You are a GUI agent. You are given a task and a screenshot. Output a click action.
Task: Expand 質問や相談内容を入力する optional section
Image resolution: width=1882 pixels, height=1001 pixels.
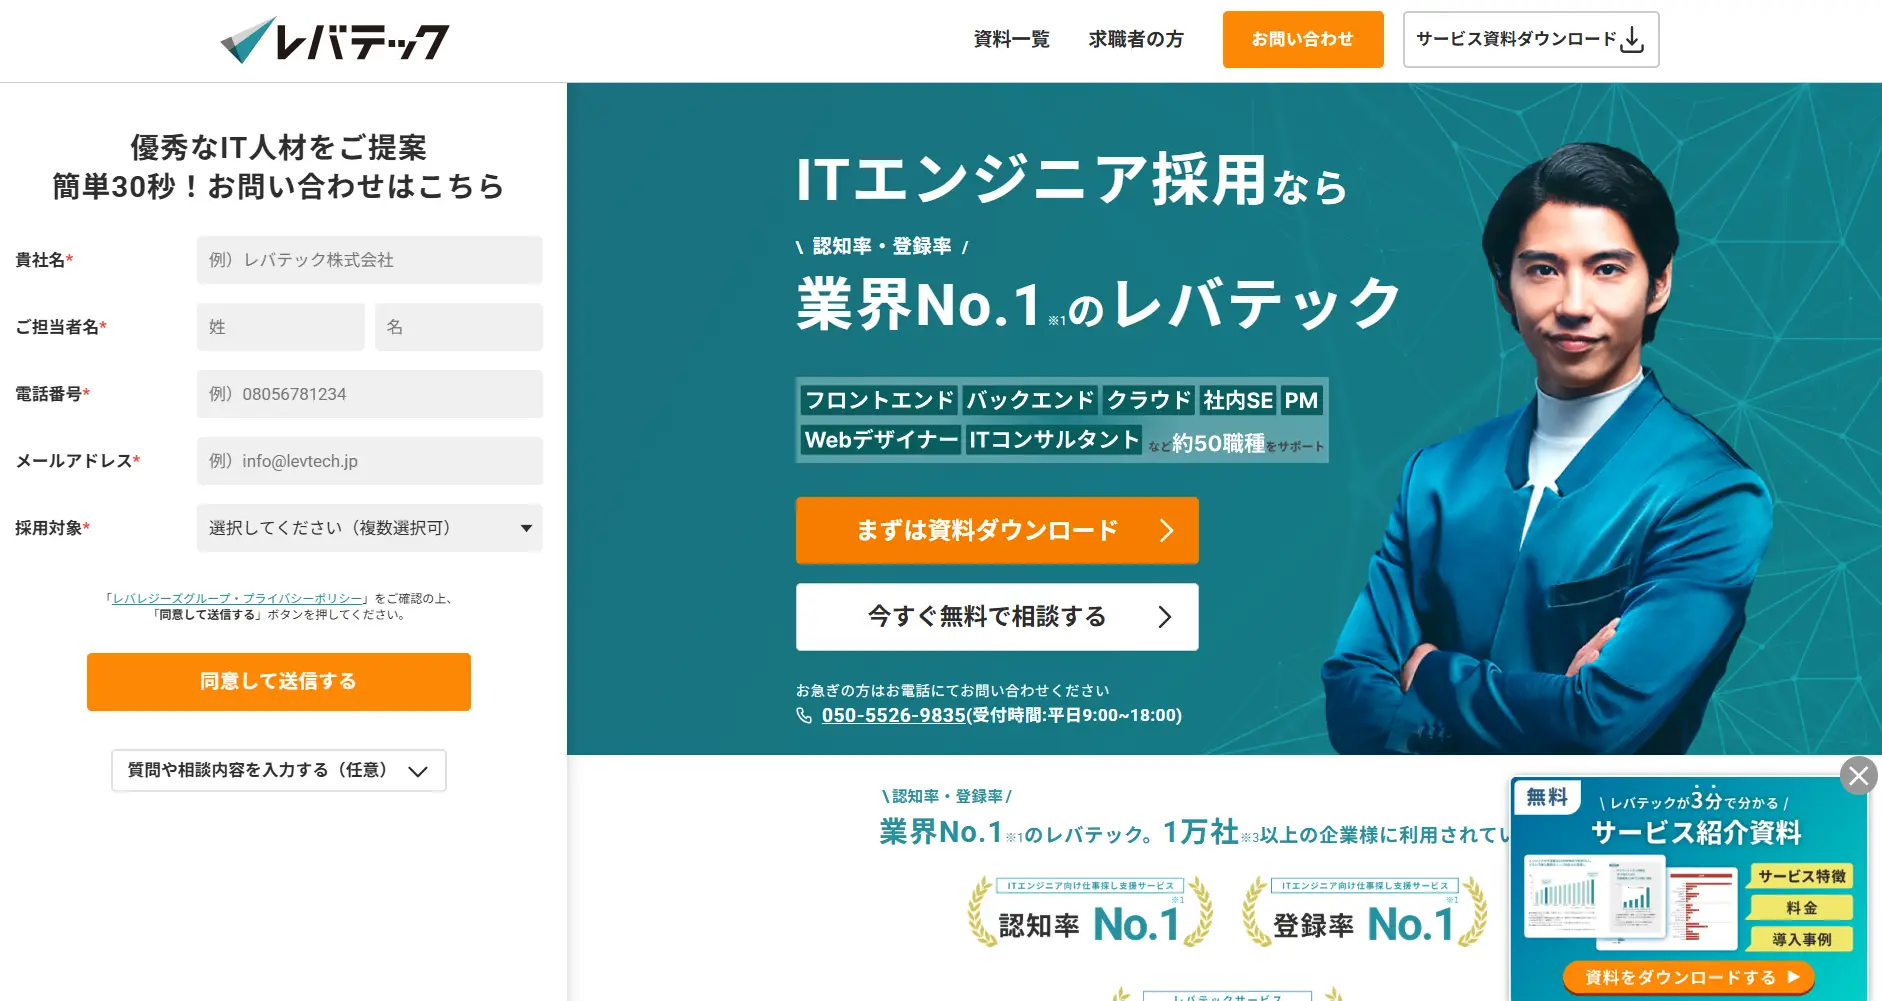tap(279, 771)
